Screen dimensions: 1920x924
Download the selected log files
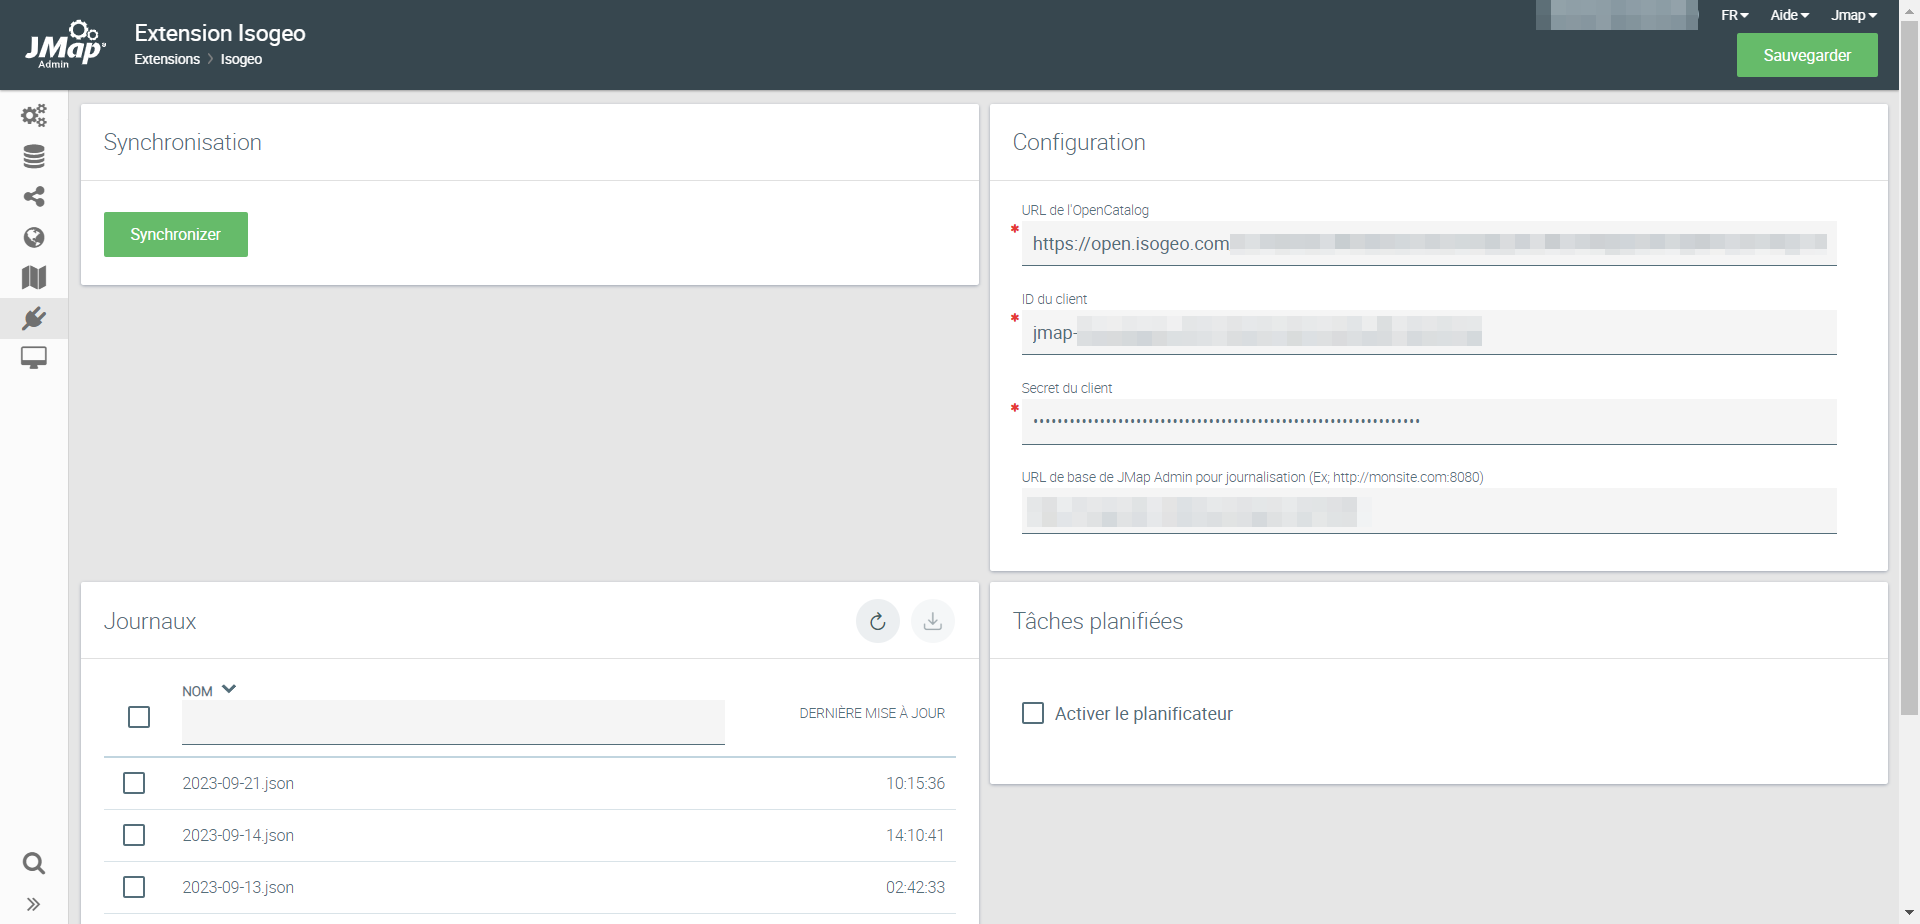click(x=933, y=621)
